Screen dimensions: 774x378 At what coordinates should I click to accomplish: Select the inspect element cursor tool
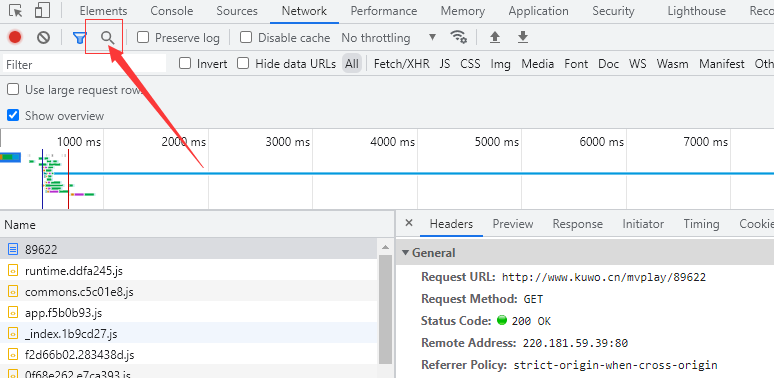(16, 10)
